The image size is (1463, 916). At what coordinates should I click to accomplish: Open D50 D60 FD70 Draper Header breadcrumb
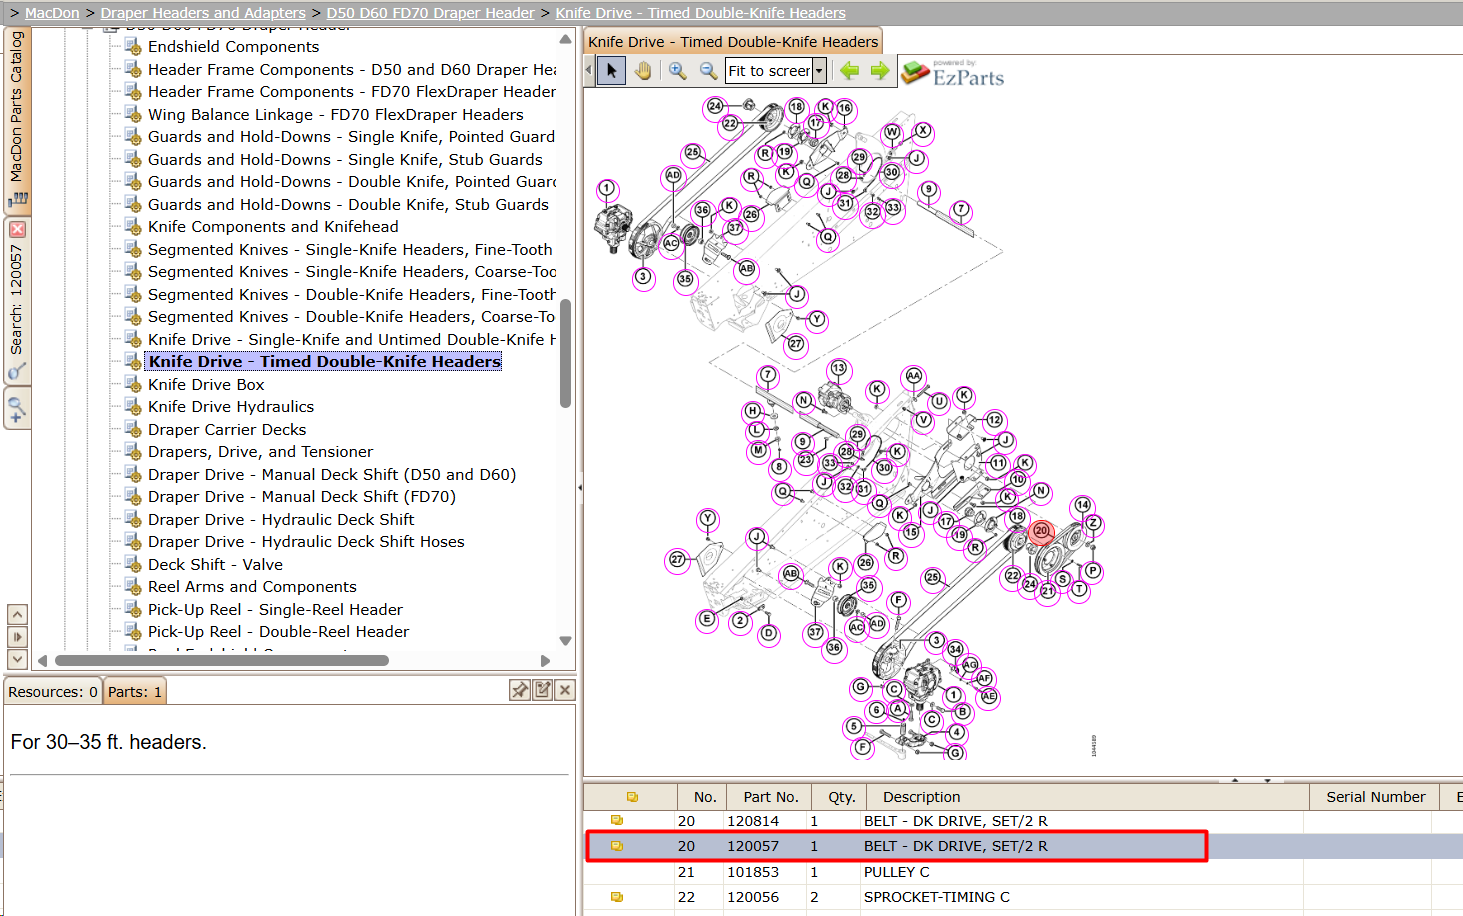[x=430, y=13]
